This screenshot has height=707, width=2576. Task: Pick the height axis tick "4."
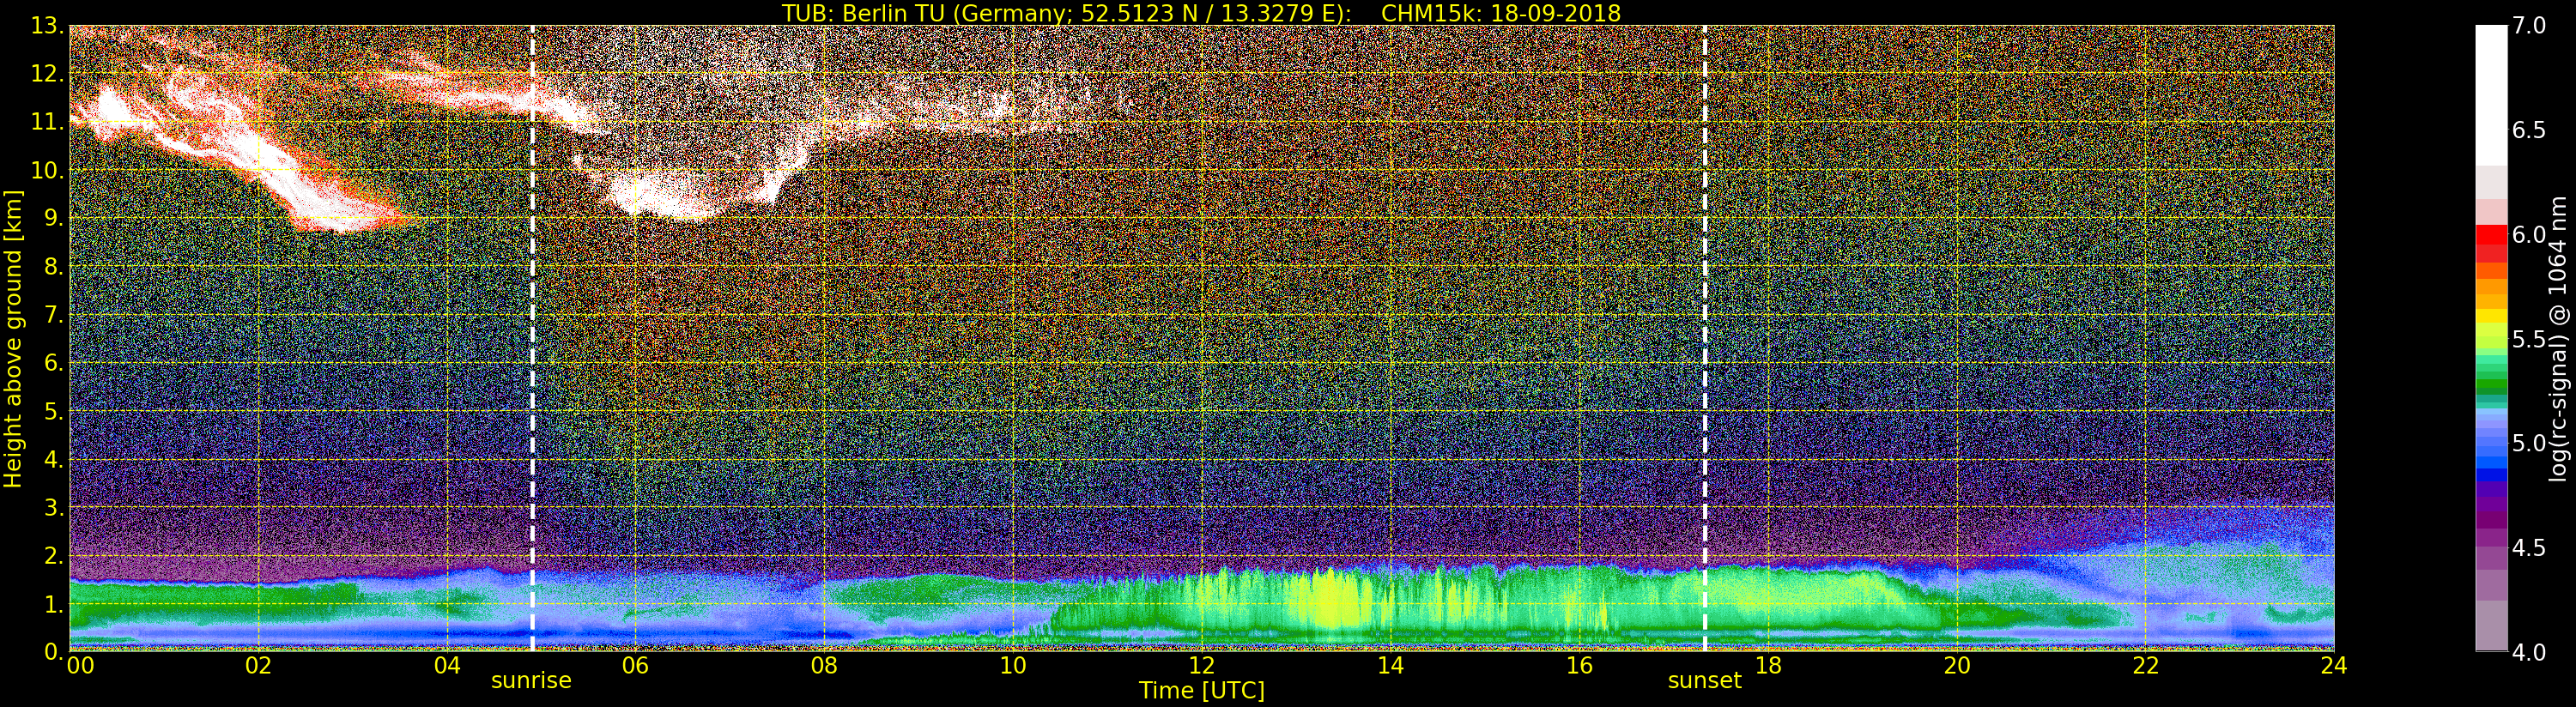pos(54,459)
